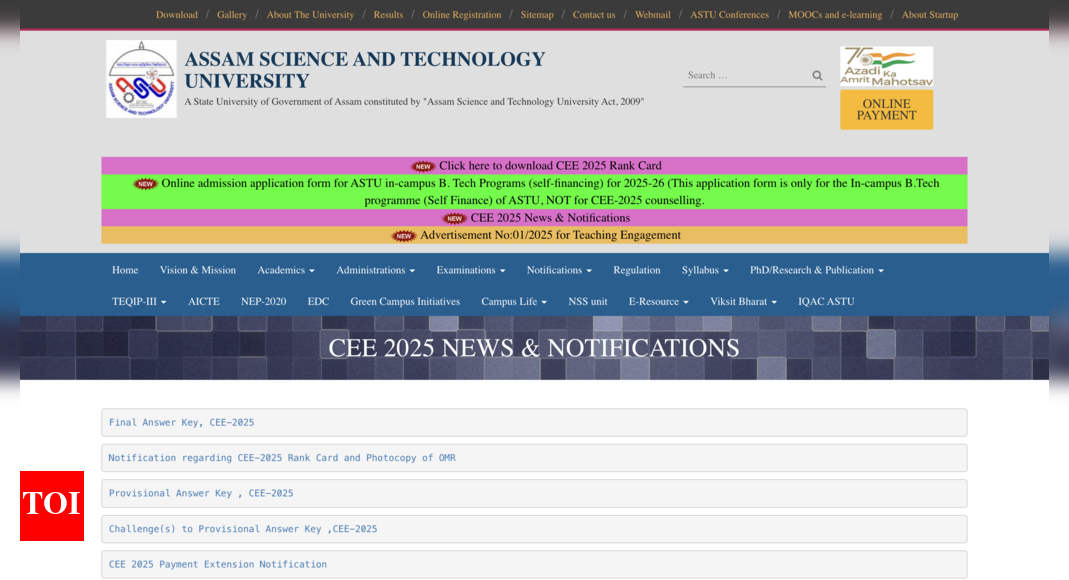
Task: Open the Final Answer Key, CEE-2025 link
Action: click(x=181, y=422)
